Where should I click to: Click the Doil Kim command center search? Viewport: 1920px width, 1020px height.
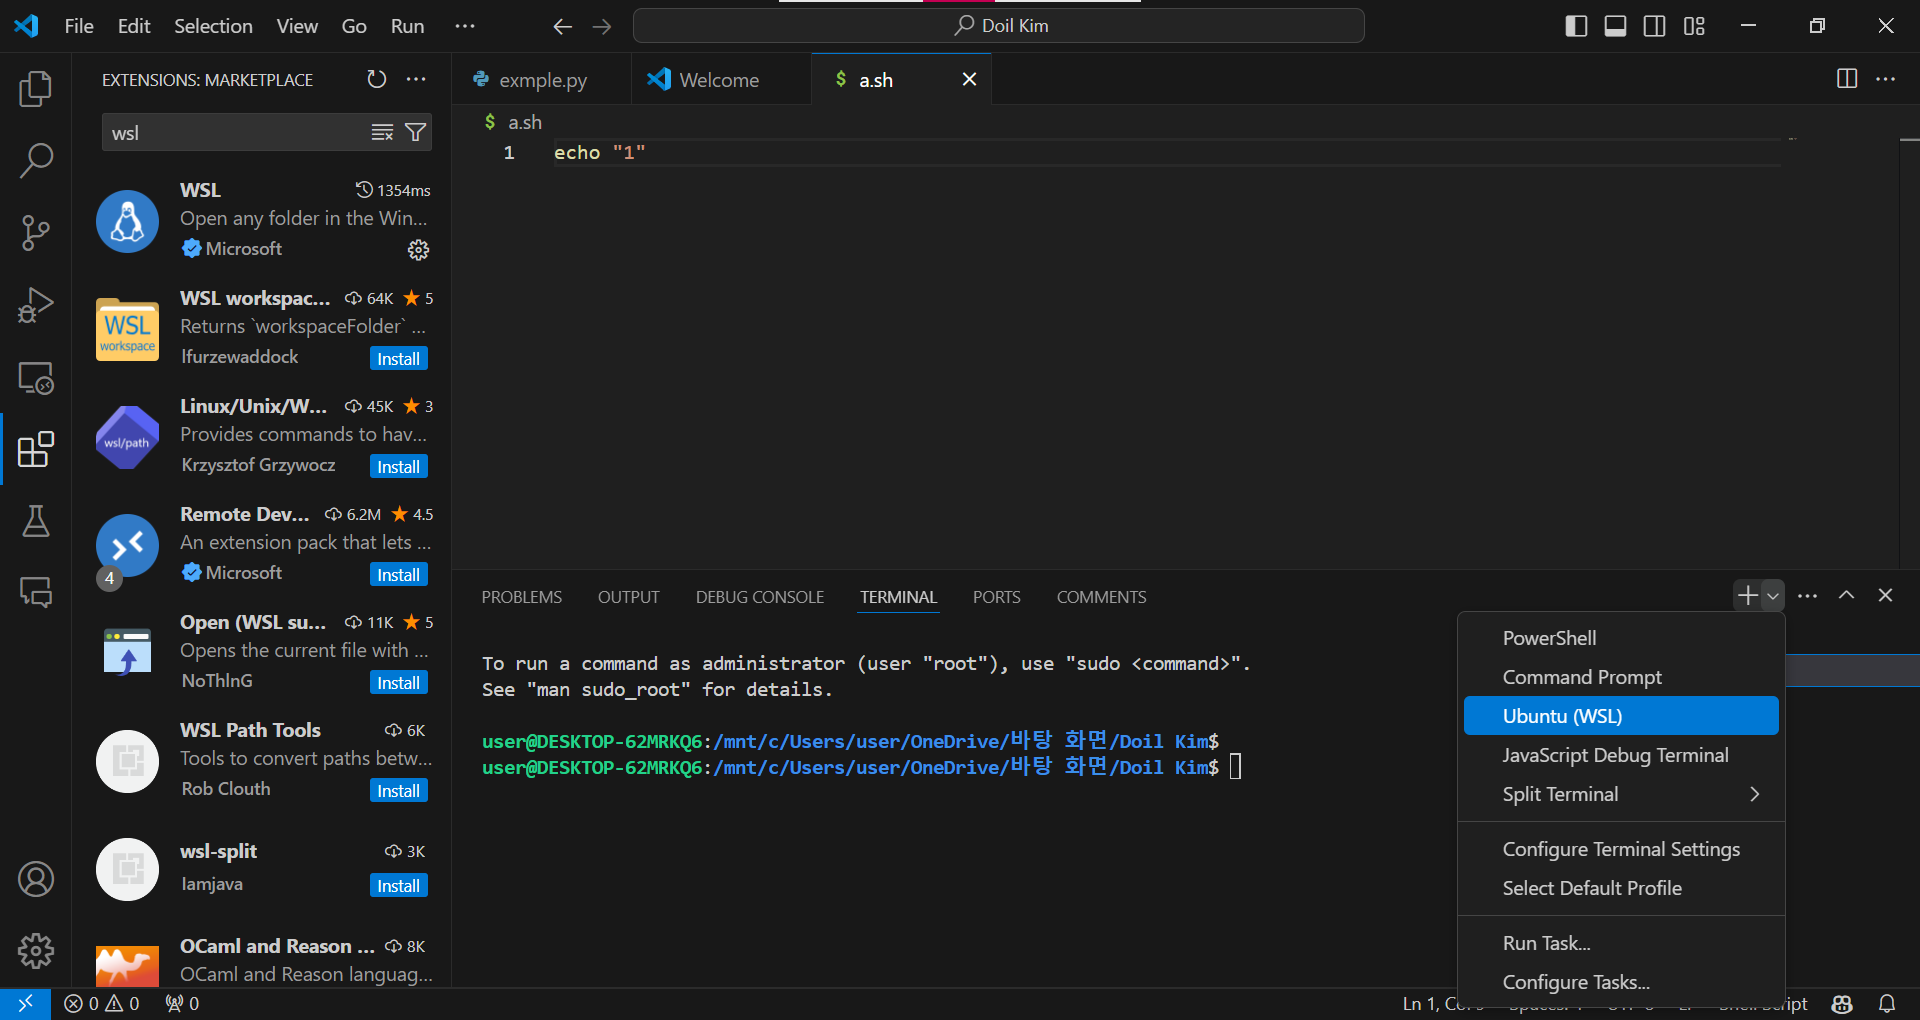pyautogui.click(x=999, y=26)
